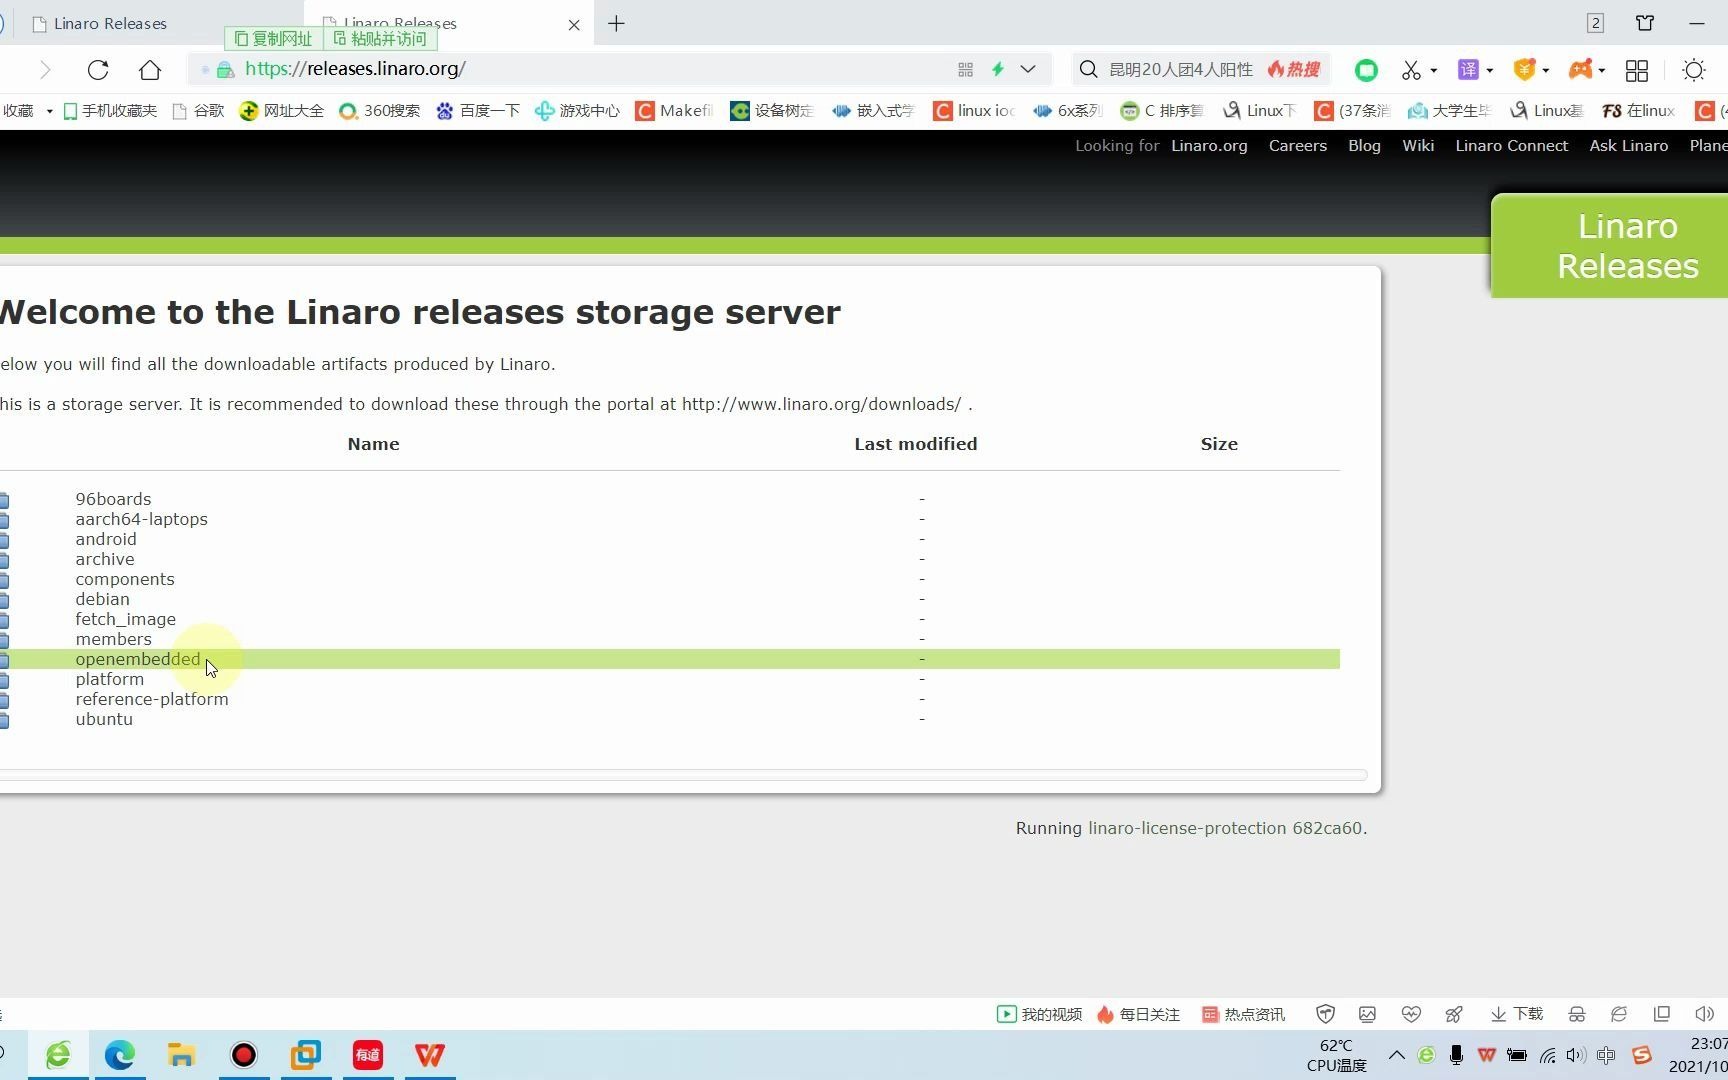Open 我的视频 in status bar
Viewport: 1728px width, 1080px height.
pyautogui.click(x=1039, y=1014)
